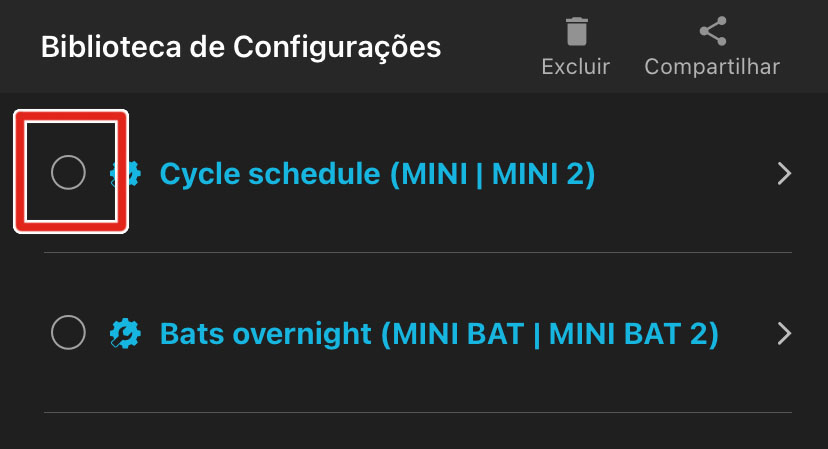828x449 pixels.
Task: Click the Biblioteca de Configurações header title
Action: pos(241,47)
